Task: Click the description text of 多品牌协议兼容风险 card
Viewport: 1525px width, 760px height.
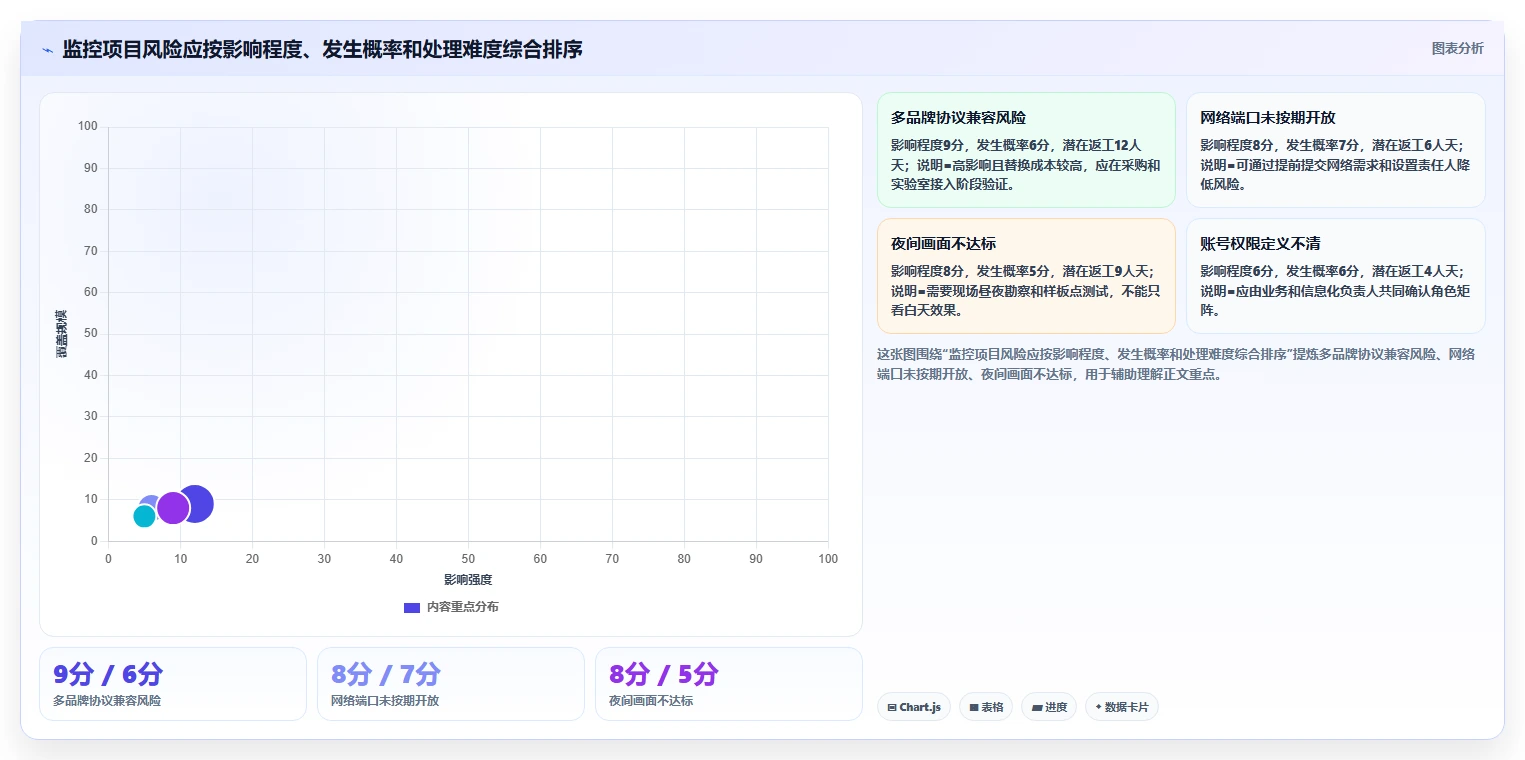Action: [x=1026, y=164]
